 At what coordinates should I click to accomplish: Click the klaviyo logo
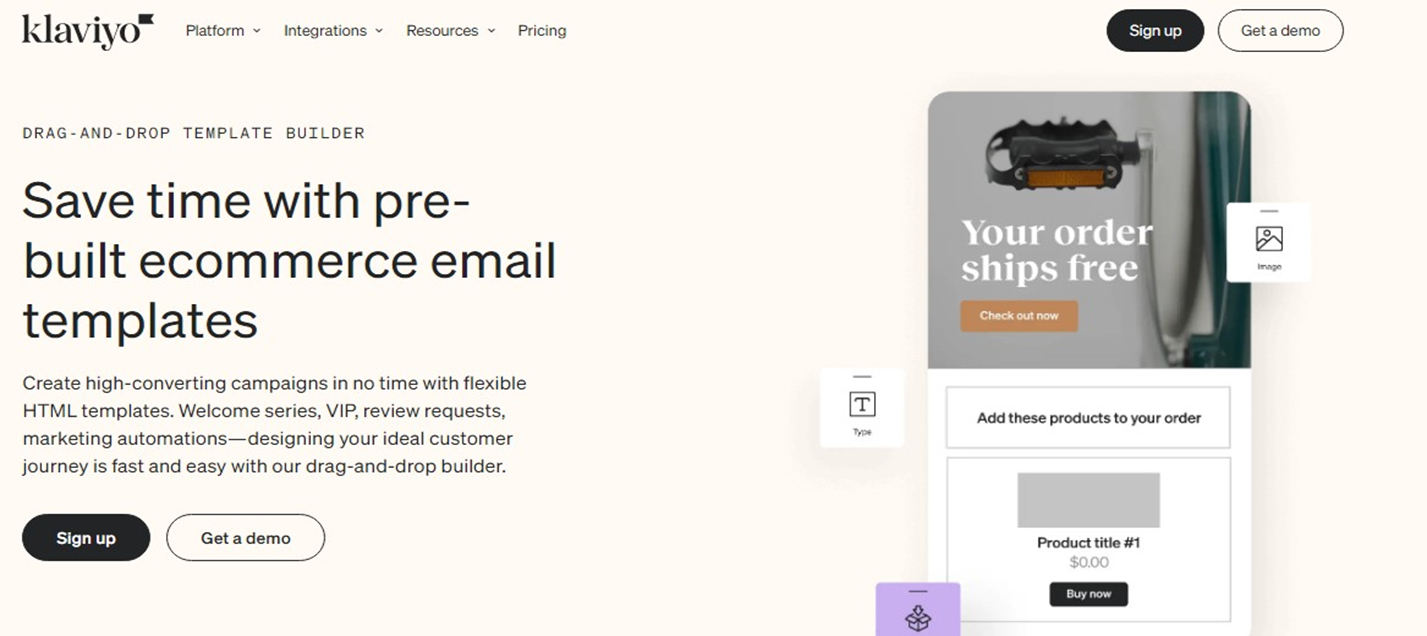(85, 28)
